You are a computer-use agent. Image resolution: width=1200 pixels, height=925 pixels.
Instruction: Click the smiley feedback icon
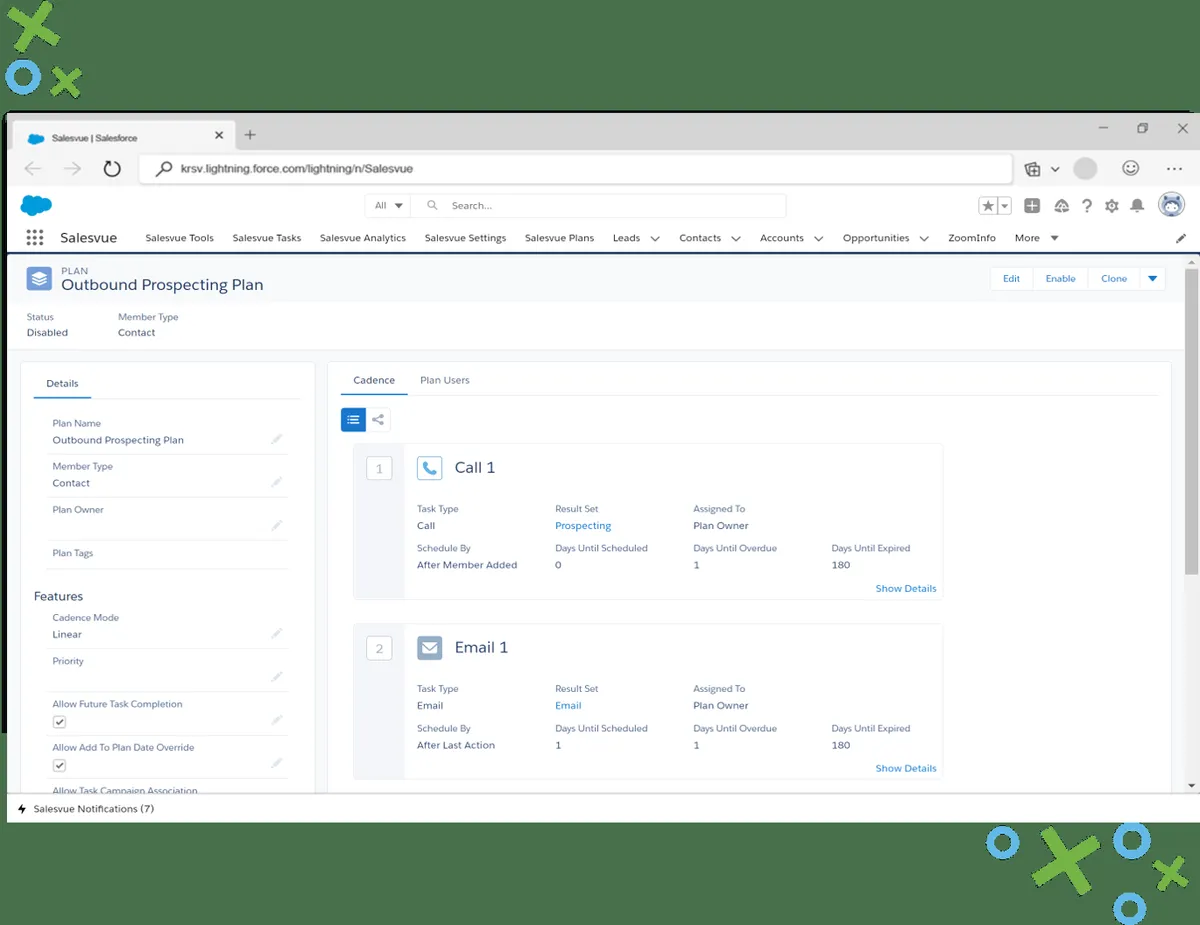[x=1131, y=169]
